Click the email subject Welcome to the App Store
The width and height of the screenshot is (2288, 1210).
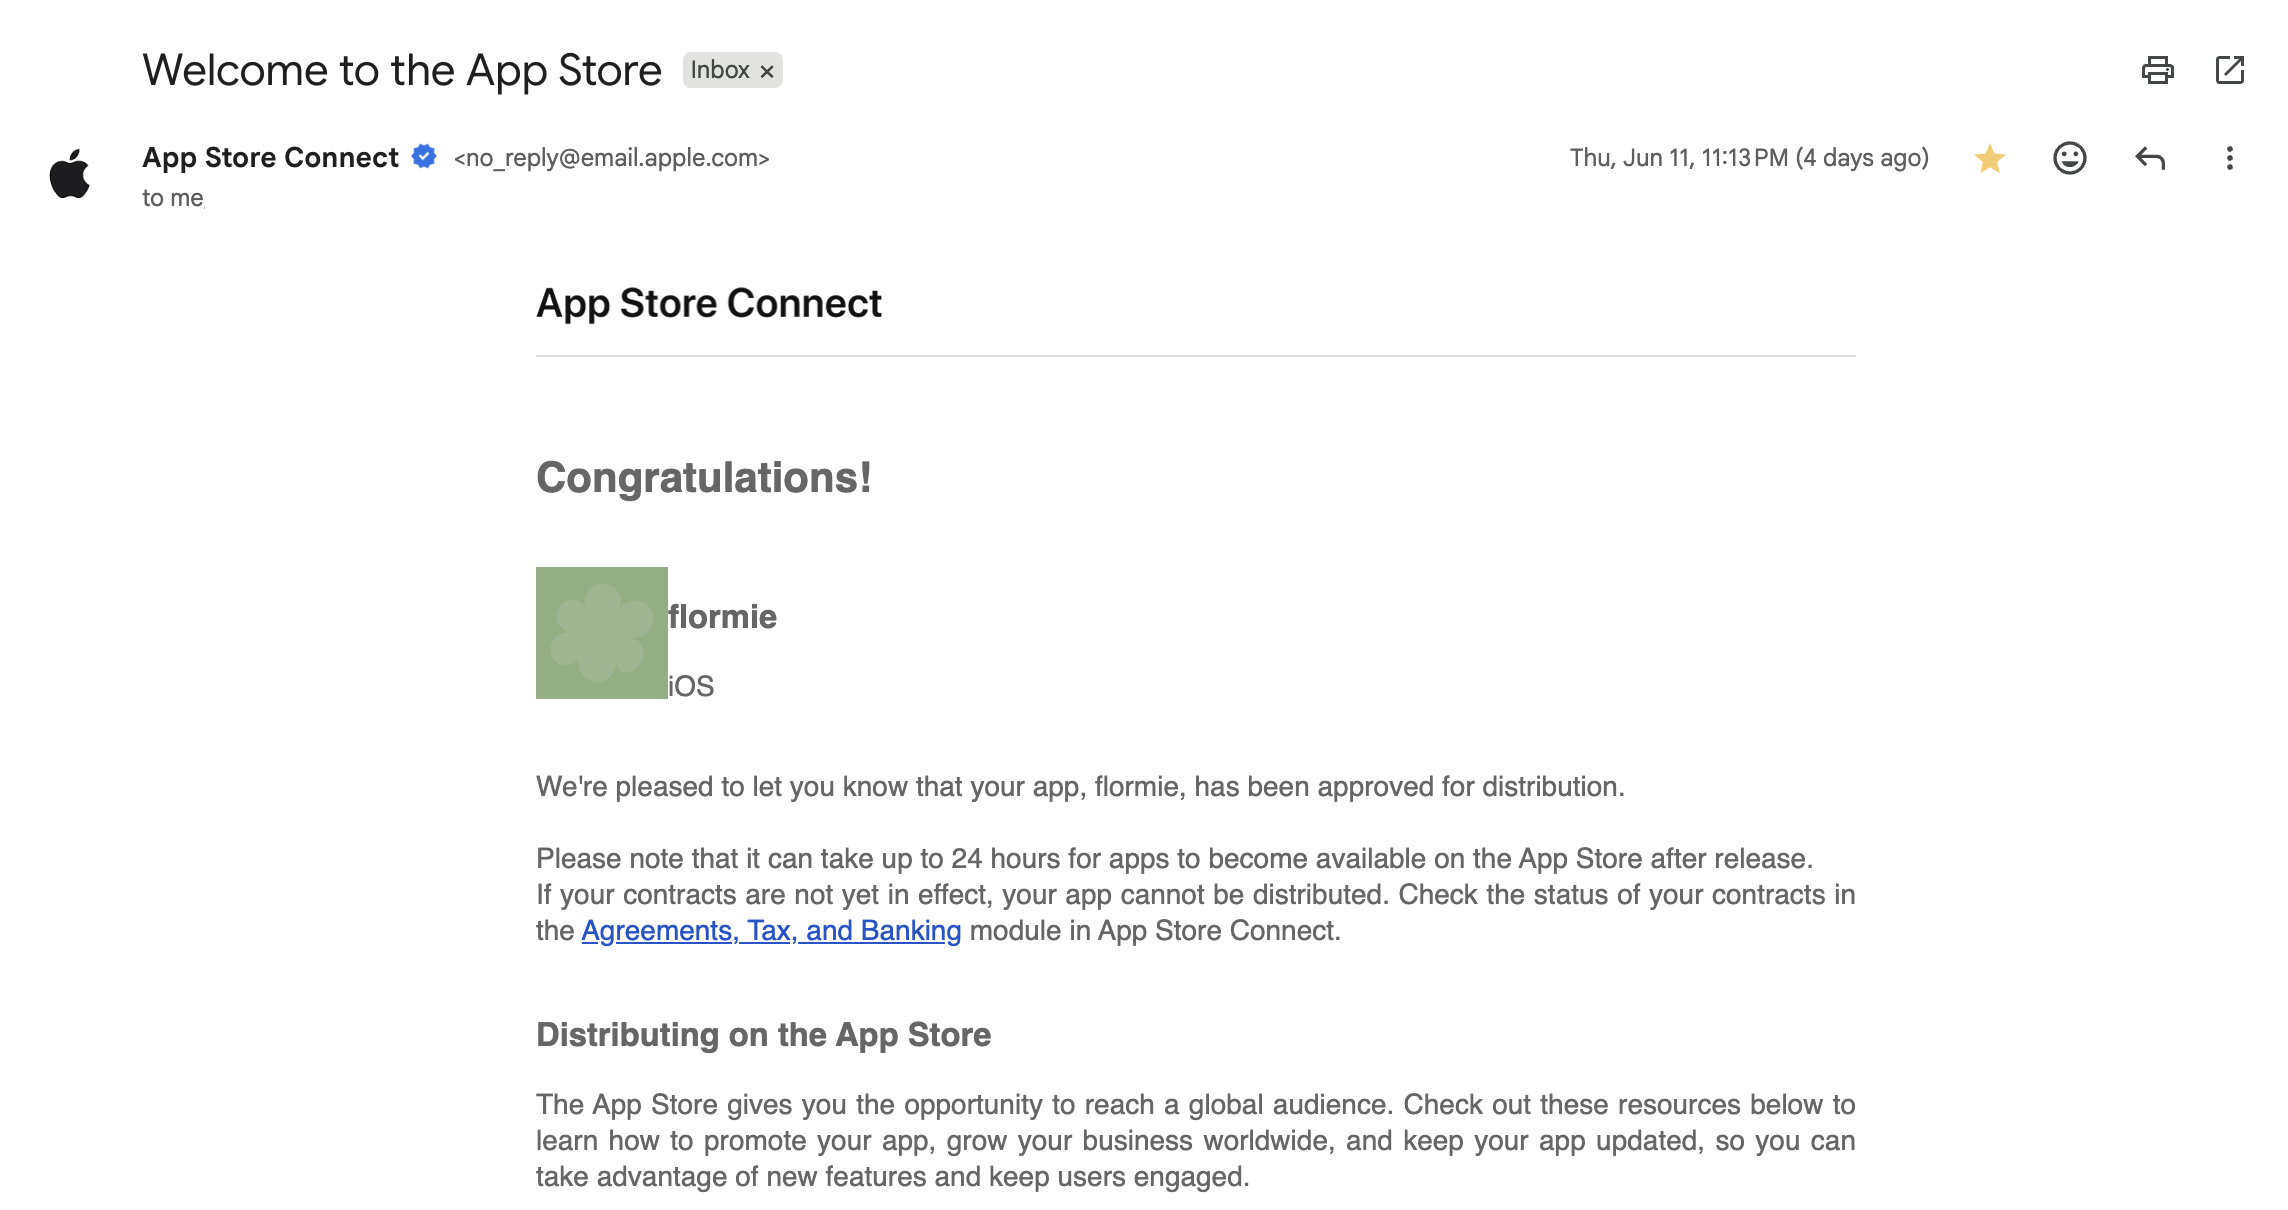coord(402,70)
